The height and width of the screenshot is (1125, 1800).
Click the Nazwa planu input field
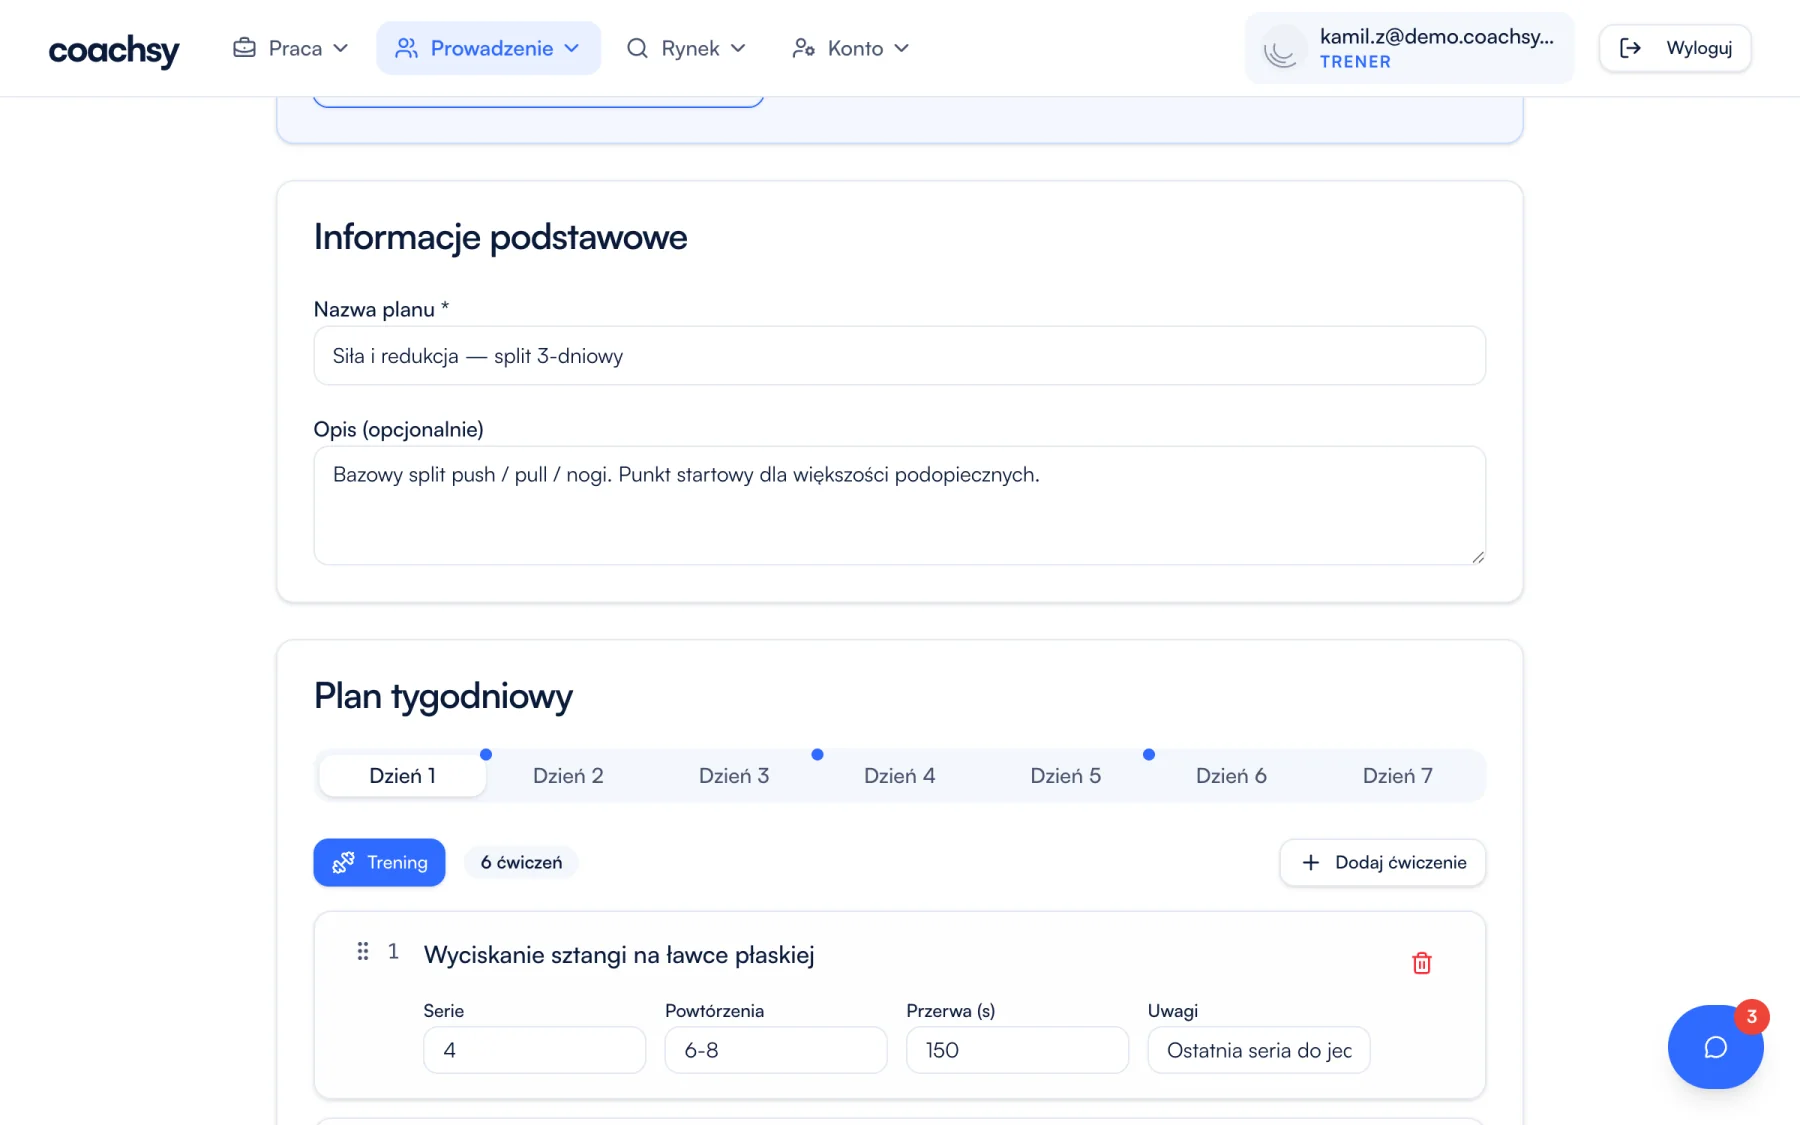(900, 356)
